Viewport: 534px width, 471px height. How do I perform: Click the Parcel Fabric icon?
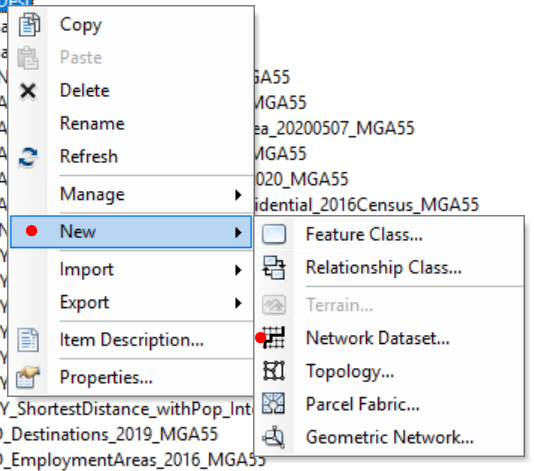point(274,403)
